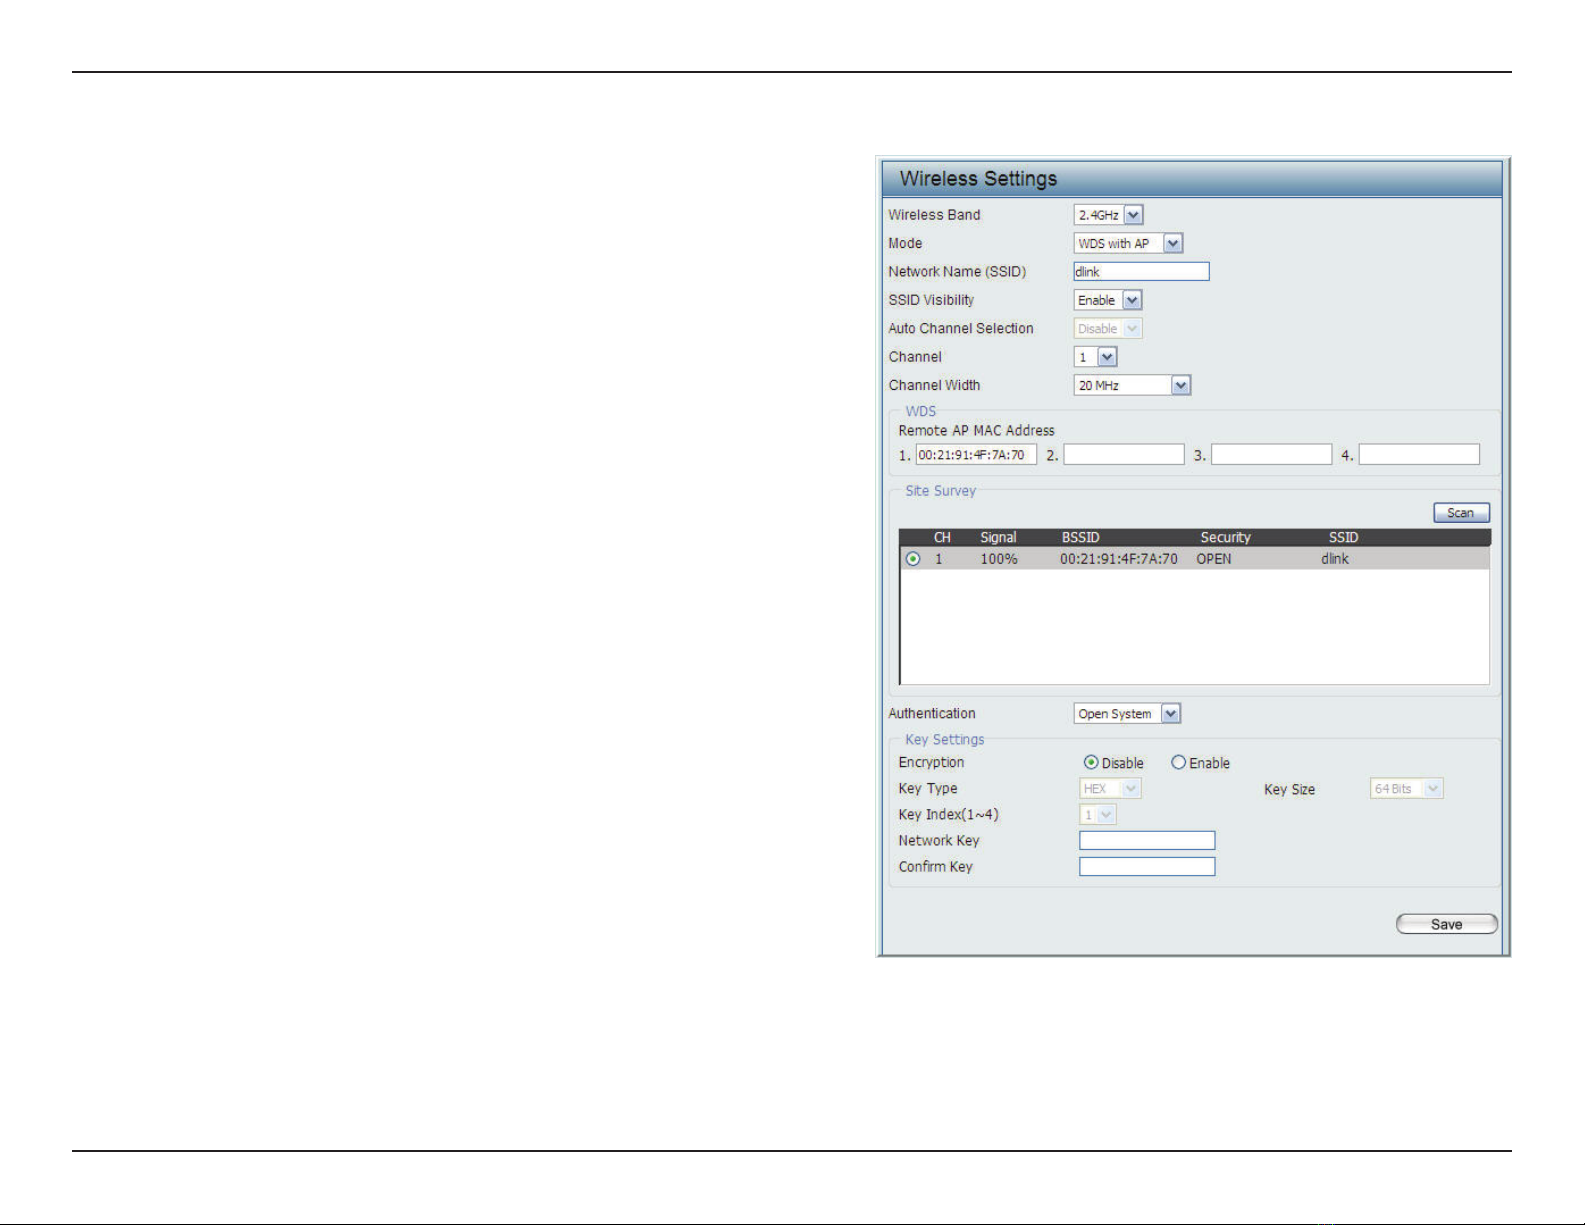Open the SSID Visibility dropdown

pos(1107,300)
